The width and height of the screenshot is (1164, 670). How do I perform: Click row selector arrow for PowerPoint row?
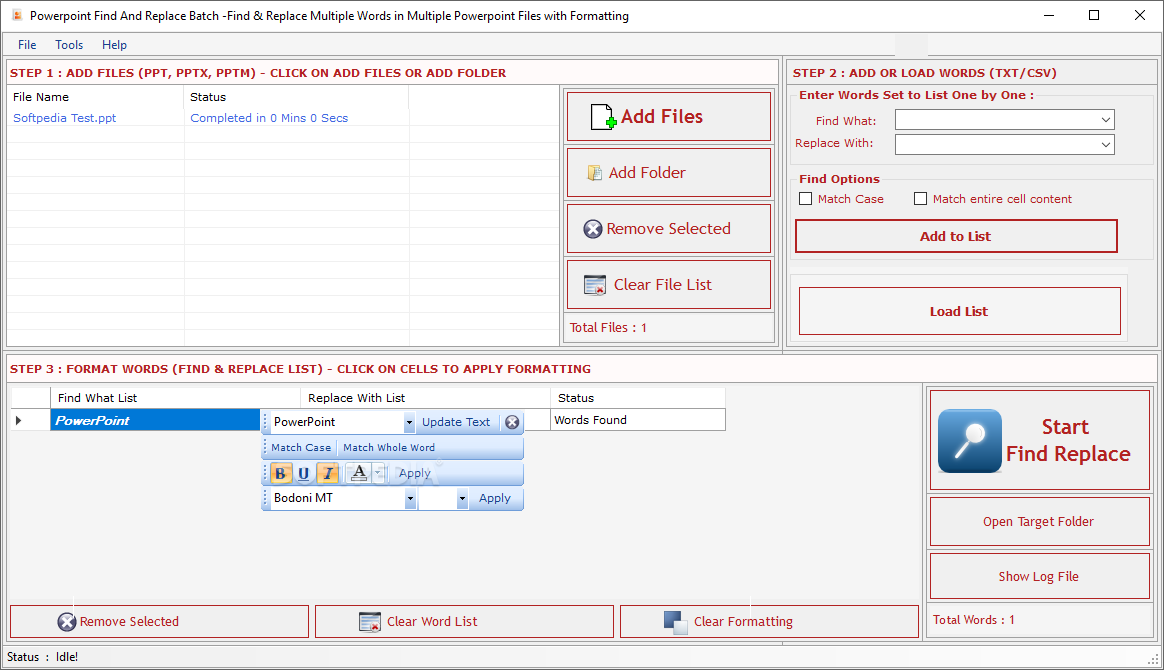click(19, 421)
